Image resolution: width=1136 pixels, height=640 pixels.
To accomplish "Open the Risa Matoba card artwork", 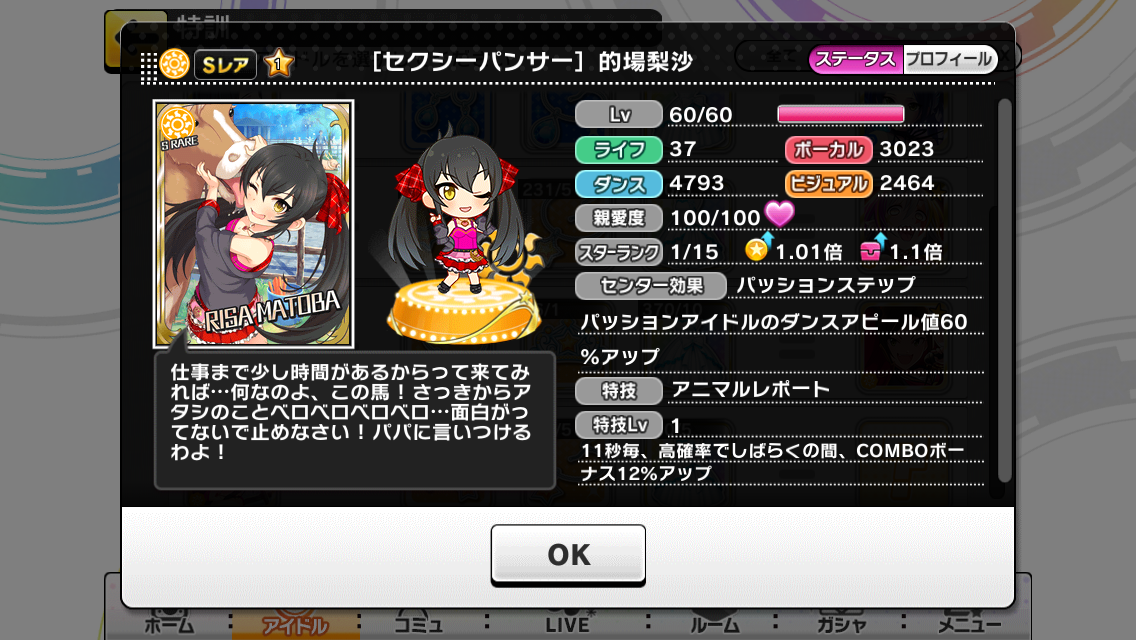I will pyautogui.click(x=254, y=224).
